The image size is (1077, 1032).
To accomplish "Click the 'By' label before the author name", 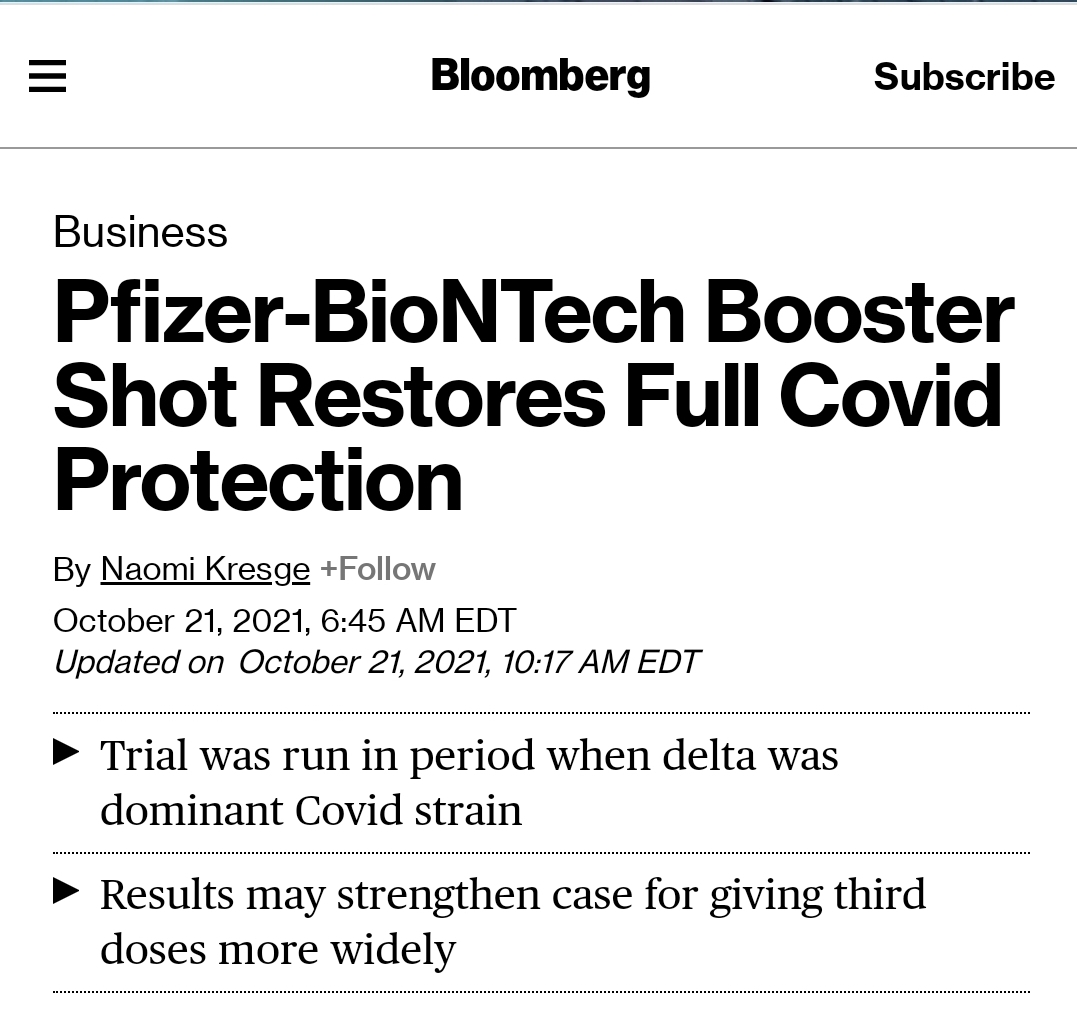I will click(72, 569).
